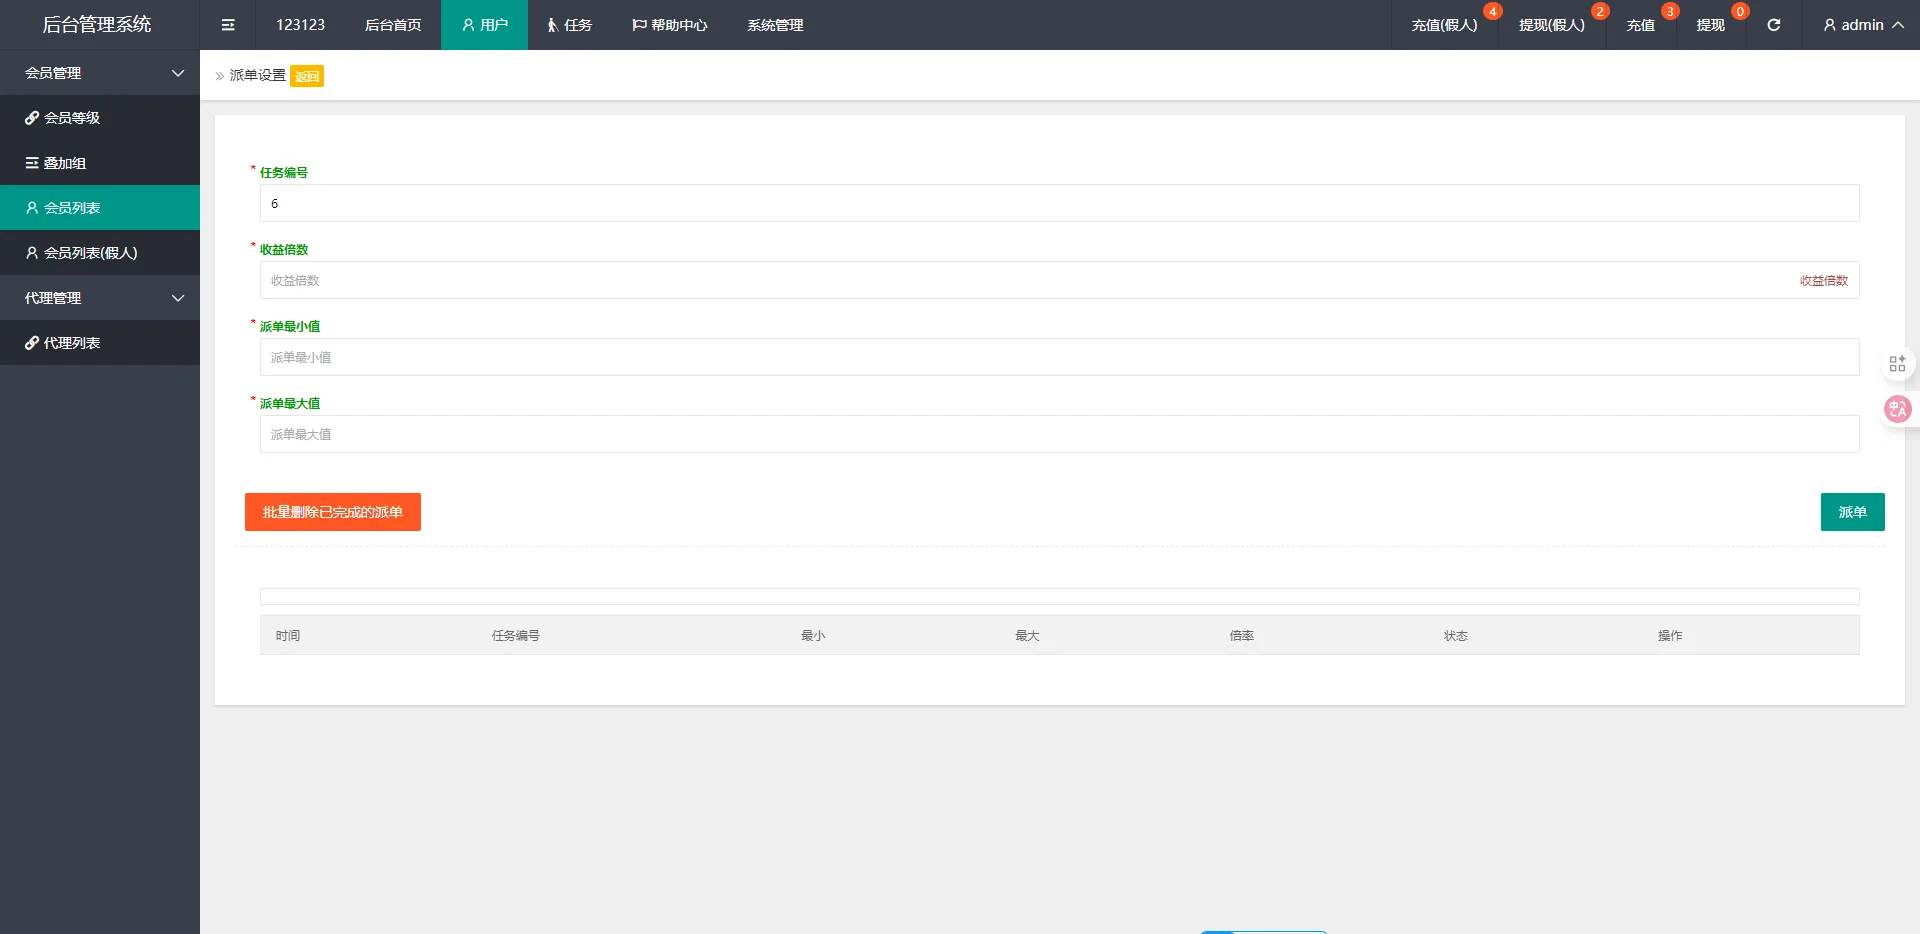1920x934 pixels.
Task: Collapse the 代理管理 sidebar group
Action: point(100,298)
